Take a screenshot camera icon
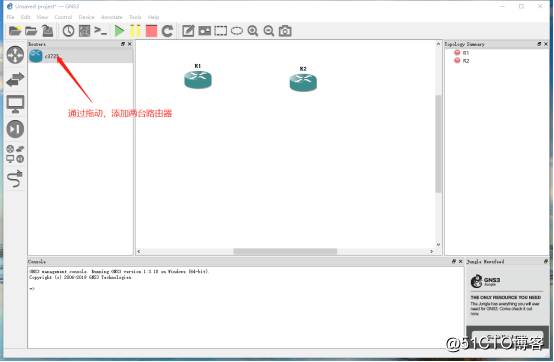Screen dimensions: 554x362 tap(285, 31)
